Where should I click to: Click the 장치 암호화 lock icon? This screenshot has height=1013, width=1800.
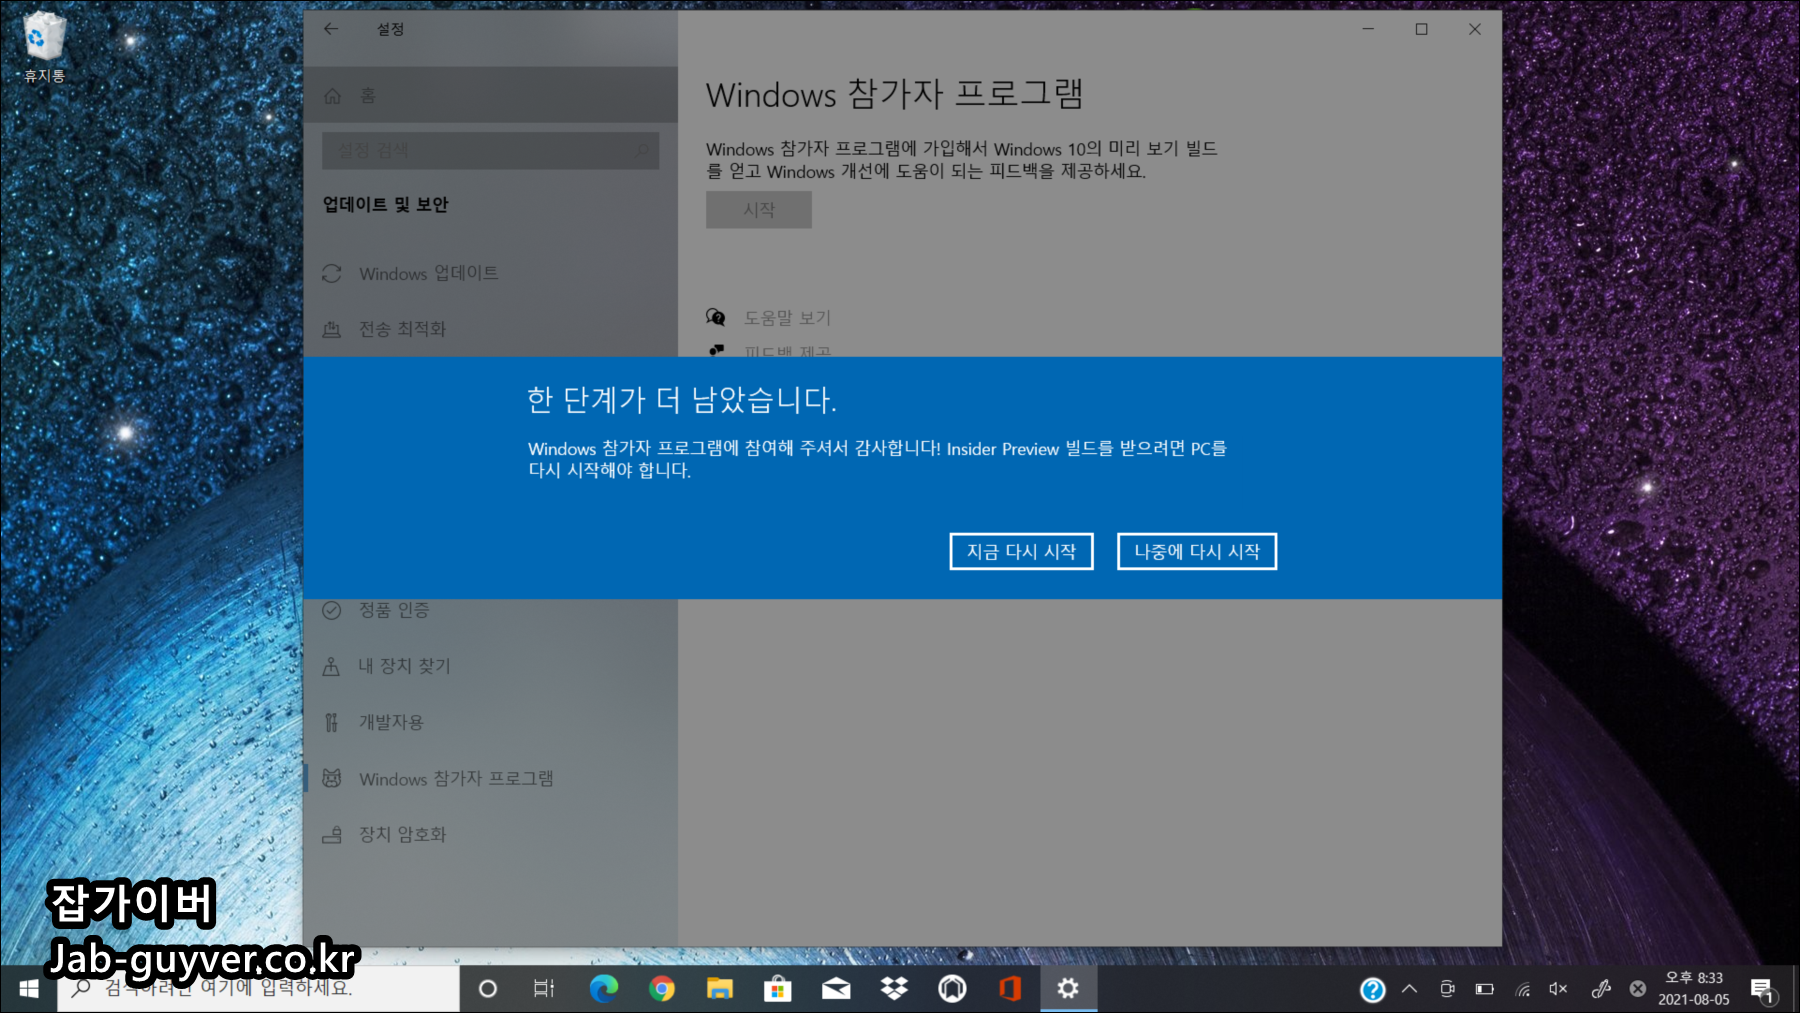point(332,834)
